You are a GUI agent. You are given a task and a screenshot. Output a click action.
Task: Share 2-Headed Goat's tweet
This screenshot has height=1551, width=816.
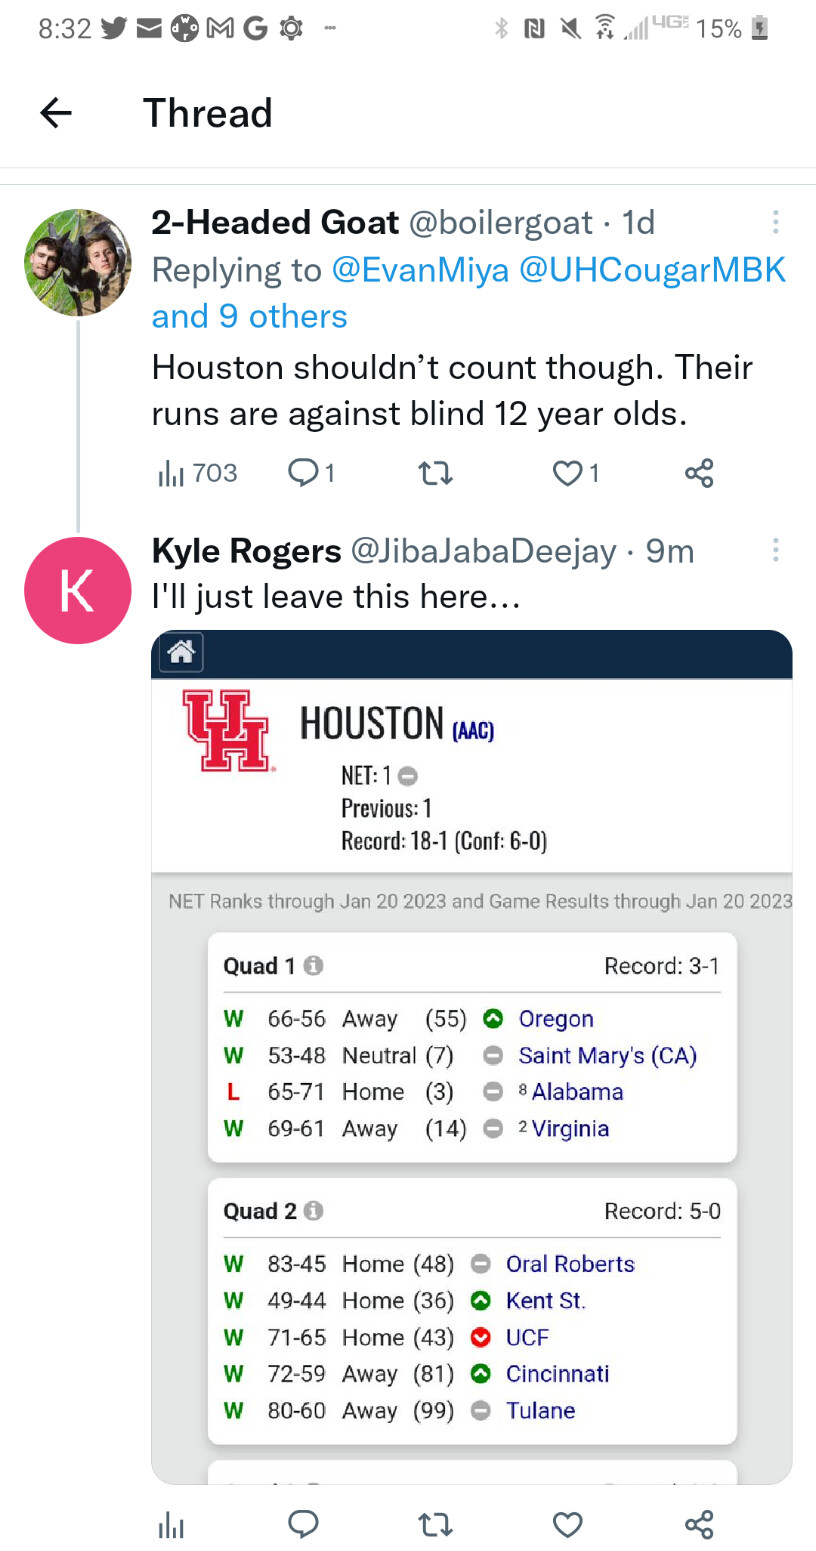pos(699,473)
